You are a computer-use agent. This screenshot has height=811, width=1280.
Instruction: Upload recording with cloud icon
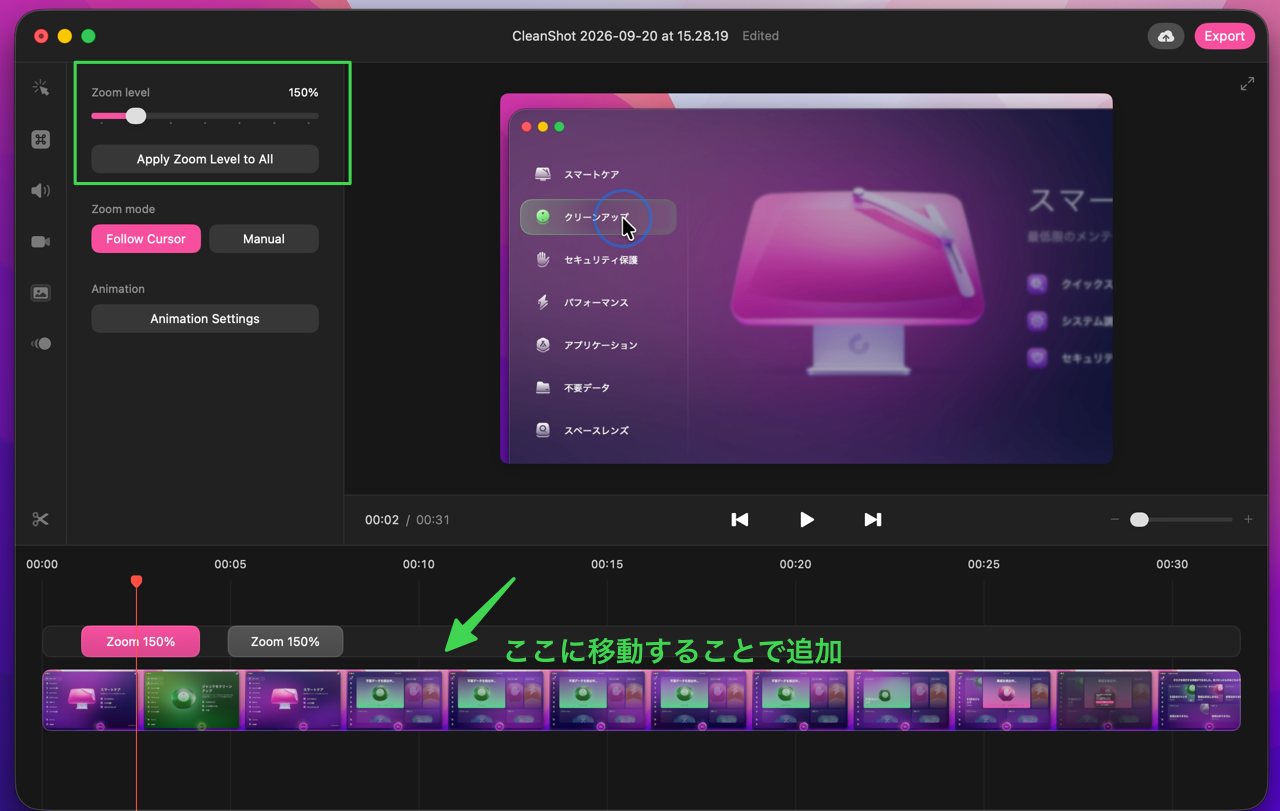click(x=1166, y=36)
